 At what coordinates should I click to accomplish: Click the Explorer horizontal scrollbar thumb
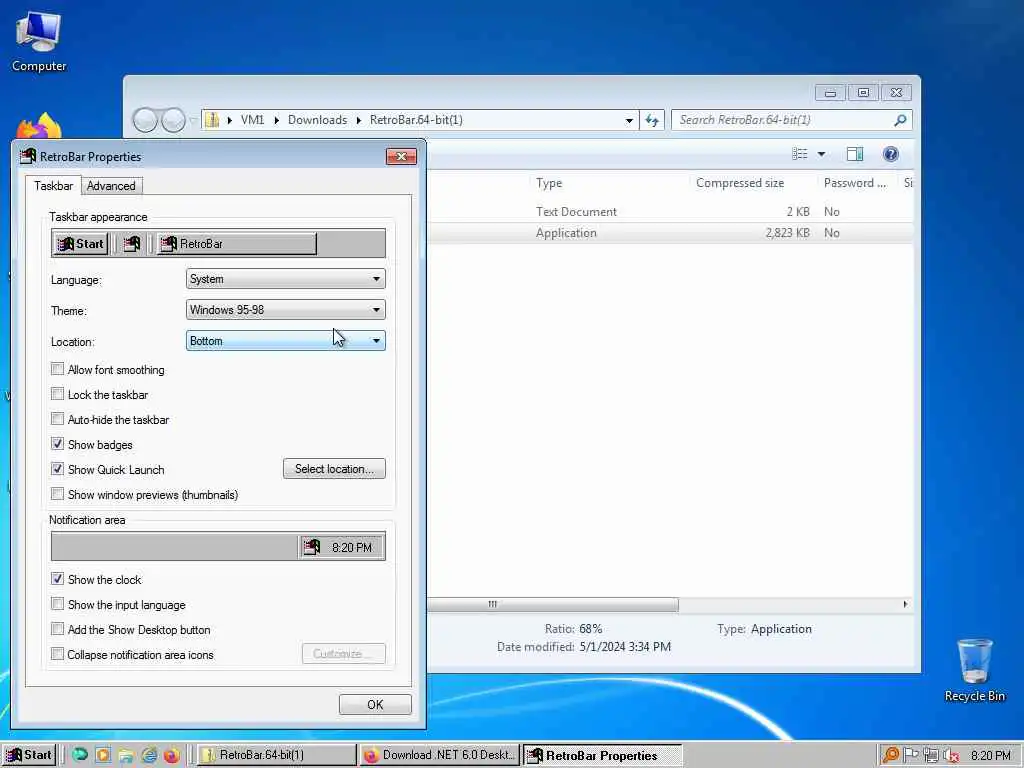coord(552,605)
